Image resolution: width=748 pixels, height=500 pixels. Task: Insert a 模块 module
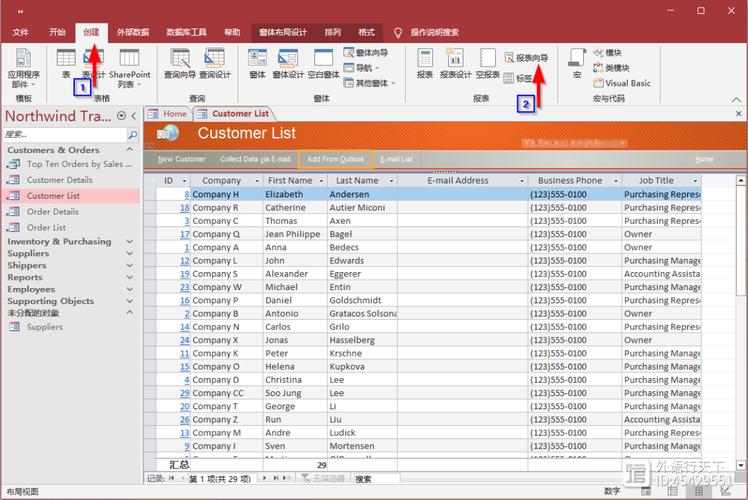coord(607,52)
